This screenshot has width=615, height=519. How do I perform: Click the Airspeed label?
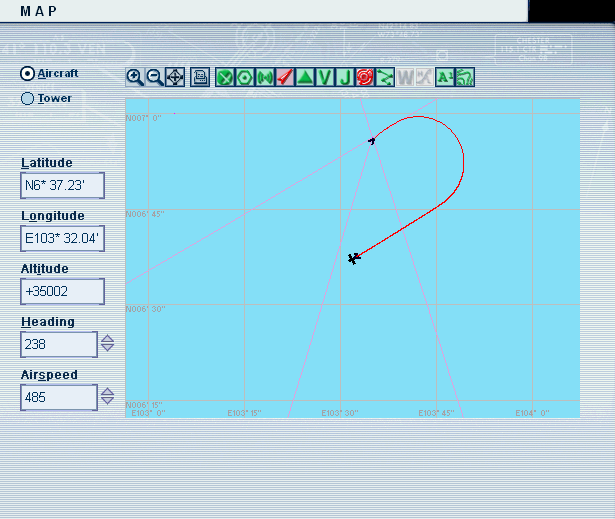[49, 375]
